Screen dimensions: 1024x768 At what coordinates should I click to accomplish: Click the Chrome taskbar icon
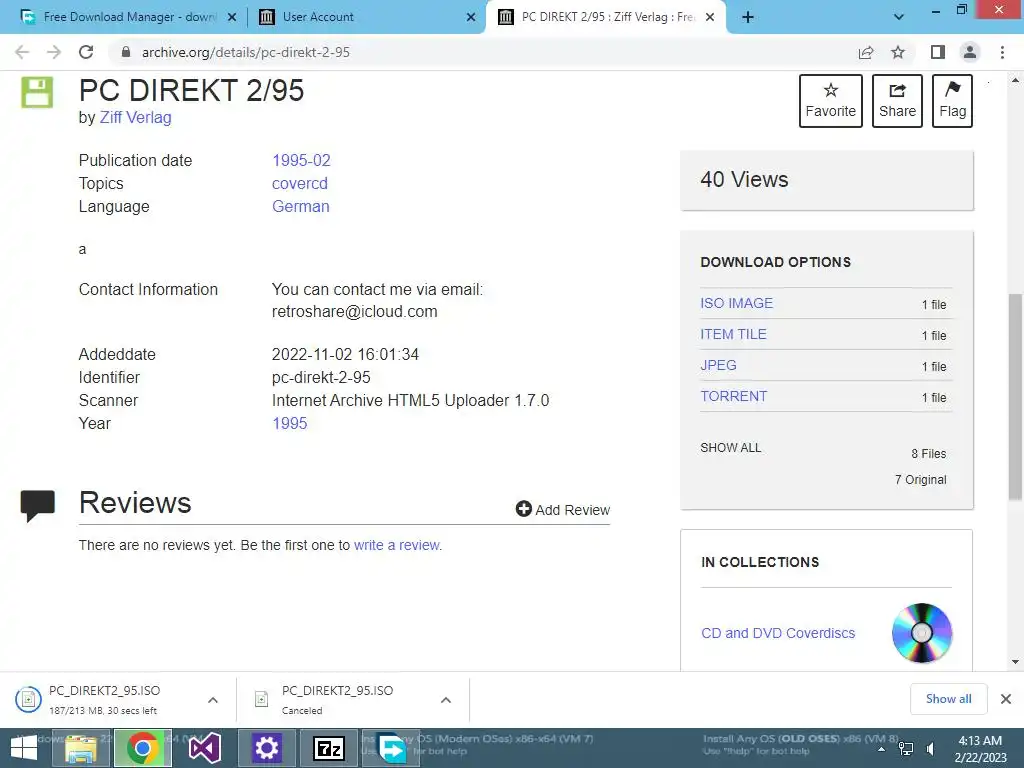143,748
